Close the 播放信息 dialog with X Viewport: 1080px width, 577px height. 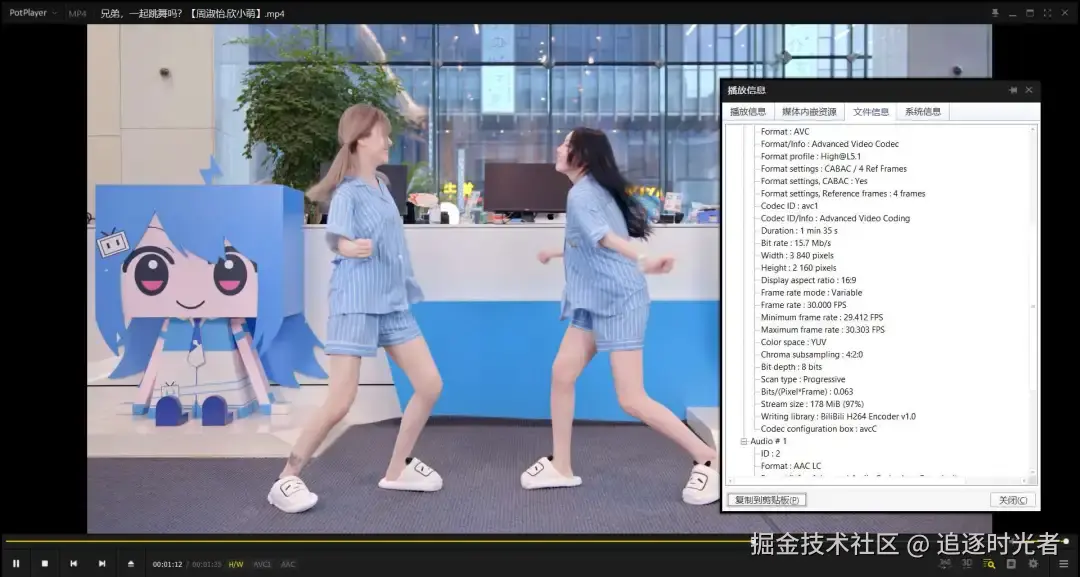(x=1029, y=90)
